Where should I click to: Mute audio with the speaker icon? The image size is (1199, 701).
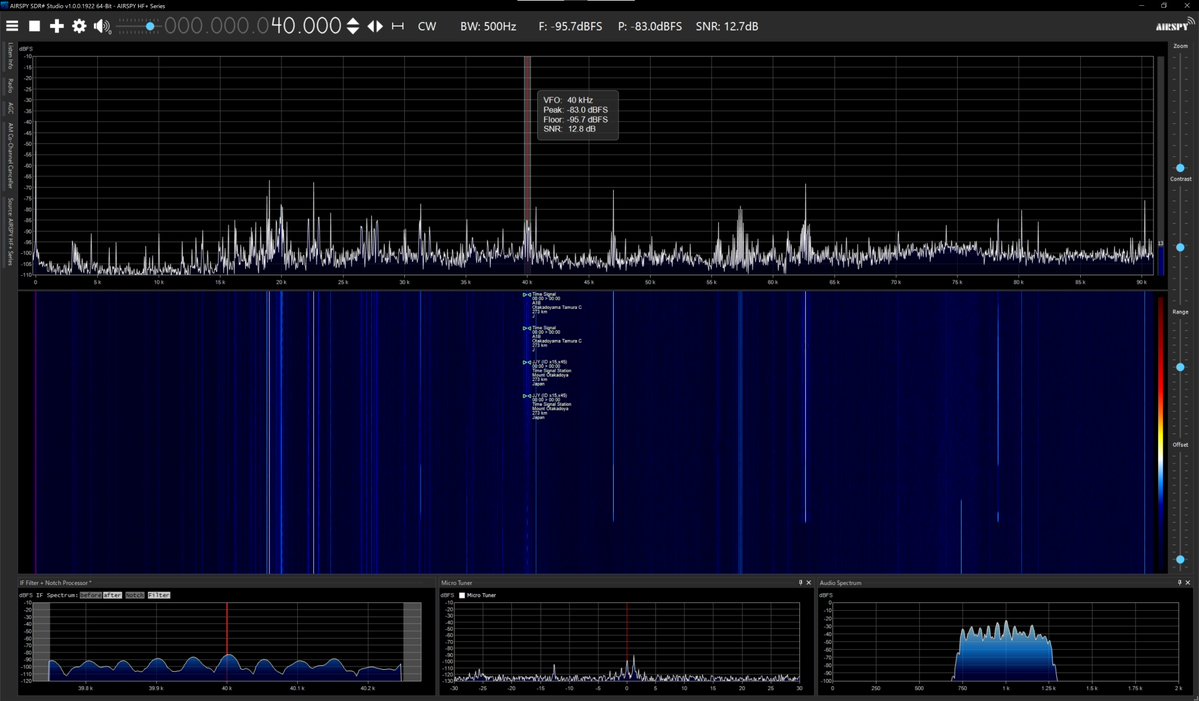coord(102,26)
